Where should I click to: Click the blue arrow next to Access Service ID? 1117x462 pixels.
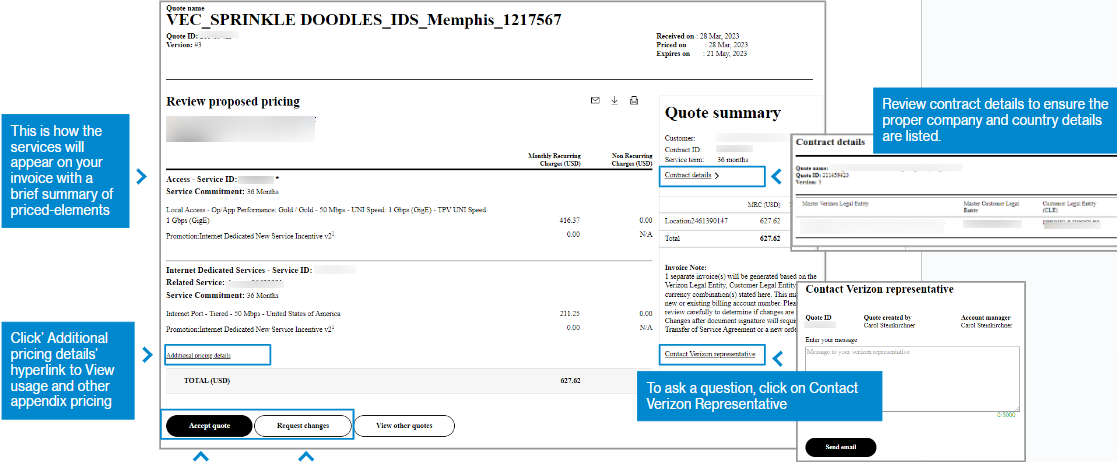142,177
